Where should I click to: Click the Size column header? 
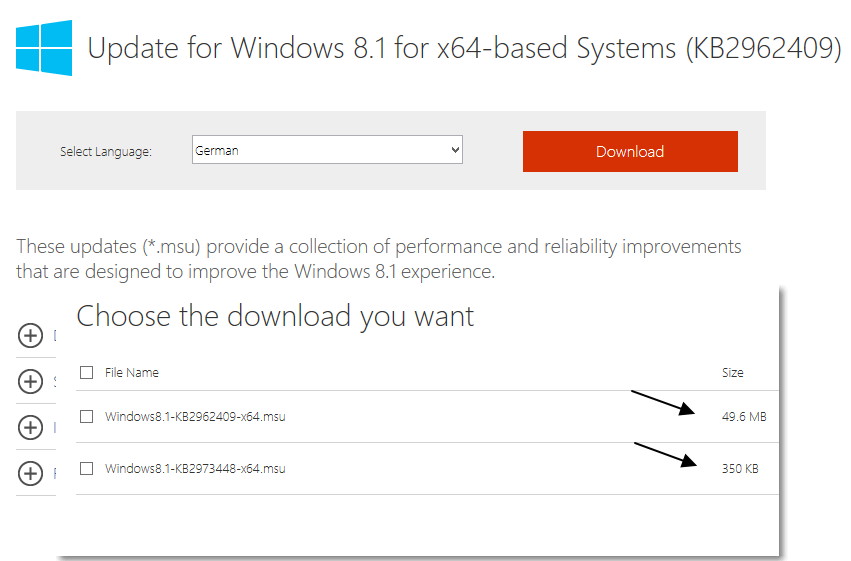click(x=733, y=373)
